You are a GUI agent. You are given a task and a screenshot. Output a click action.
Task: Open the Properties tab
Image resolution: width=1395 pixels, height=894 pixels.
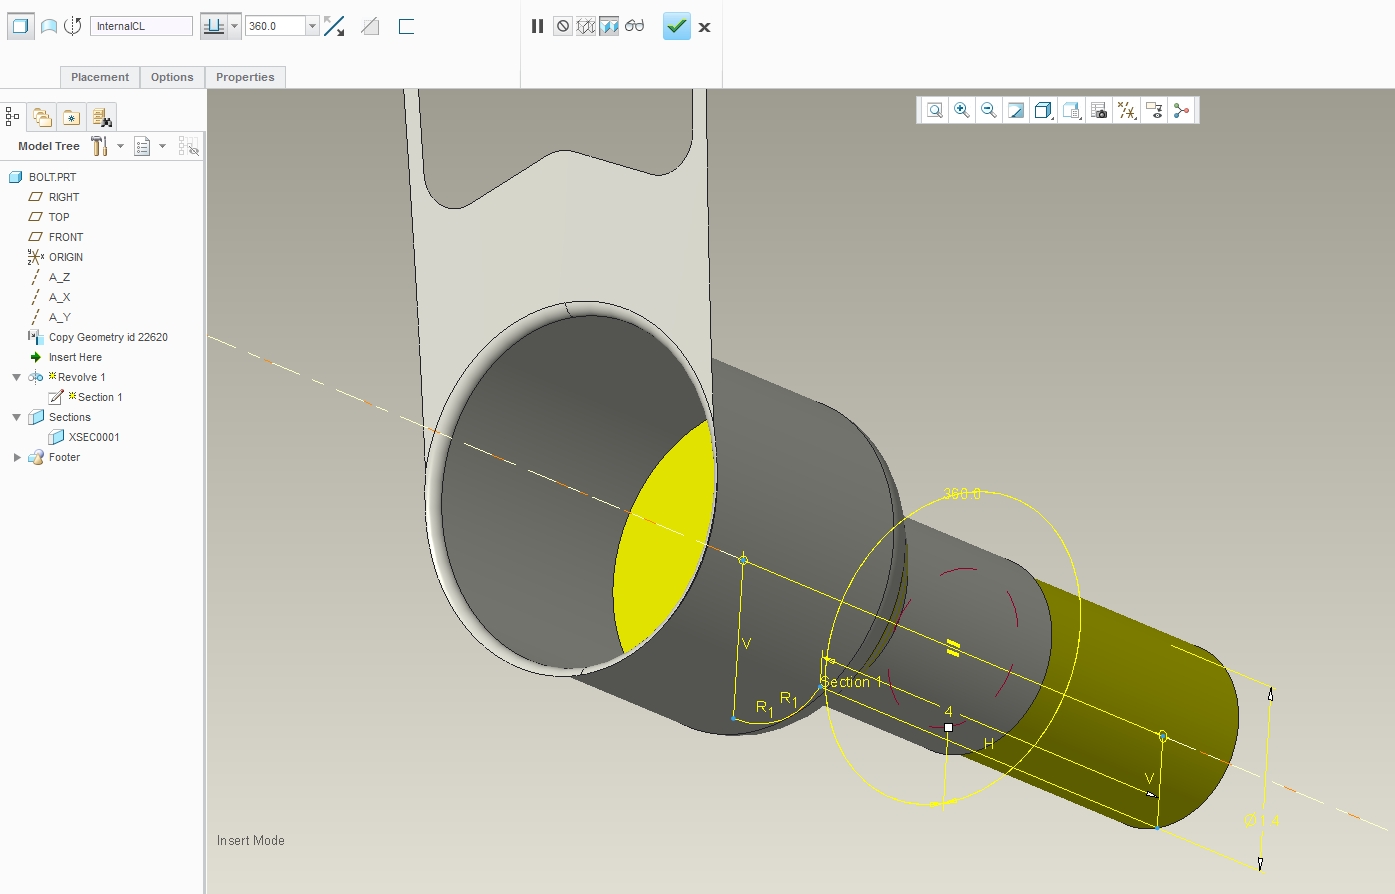pos(245,77)
